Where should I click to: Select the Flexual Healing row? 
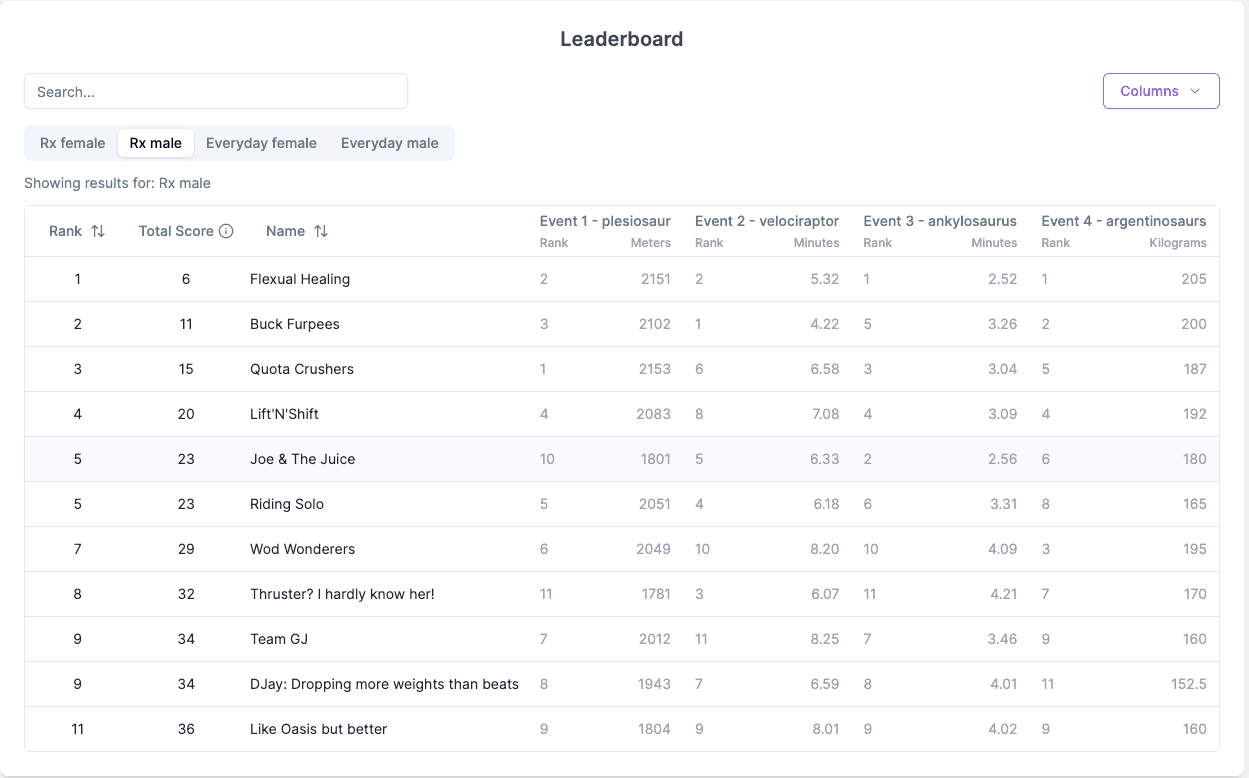pos(622,279)
